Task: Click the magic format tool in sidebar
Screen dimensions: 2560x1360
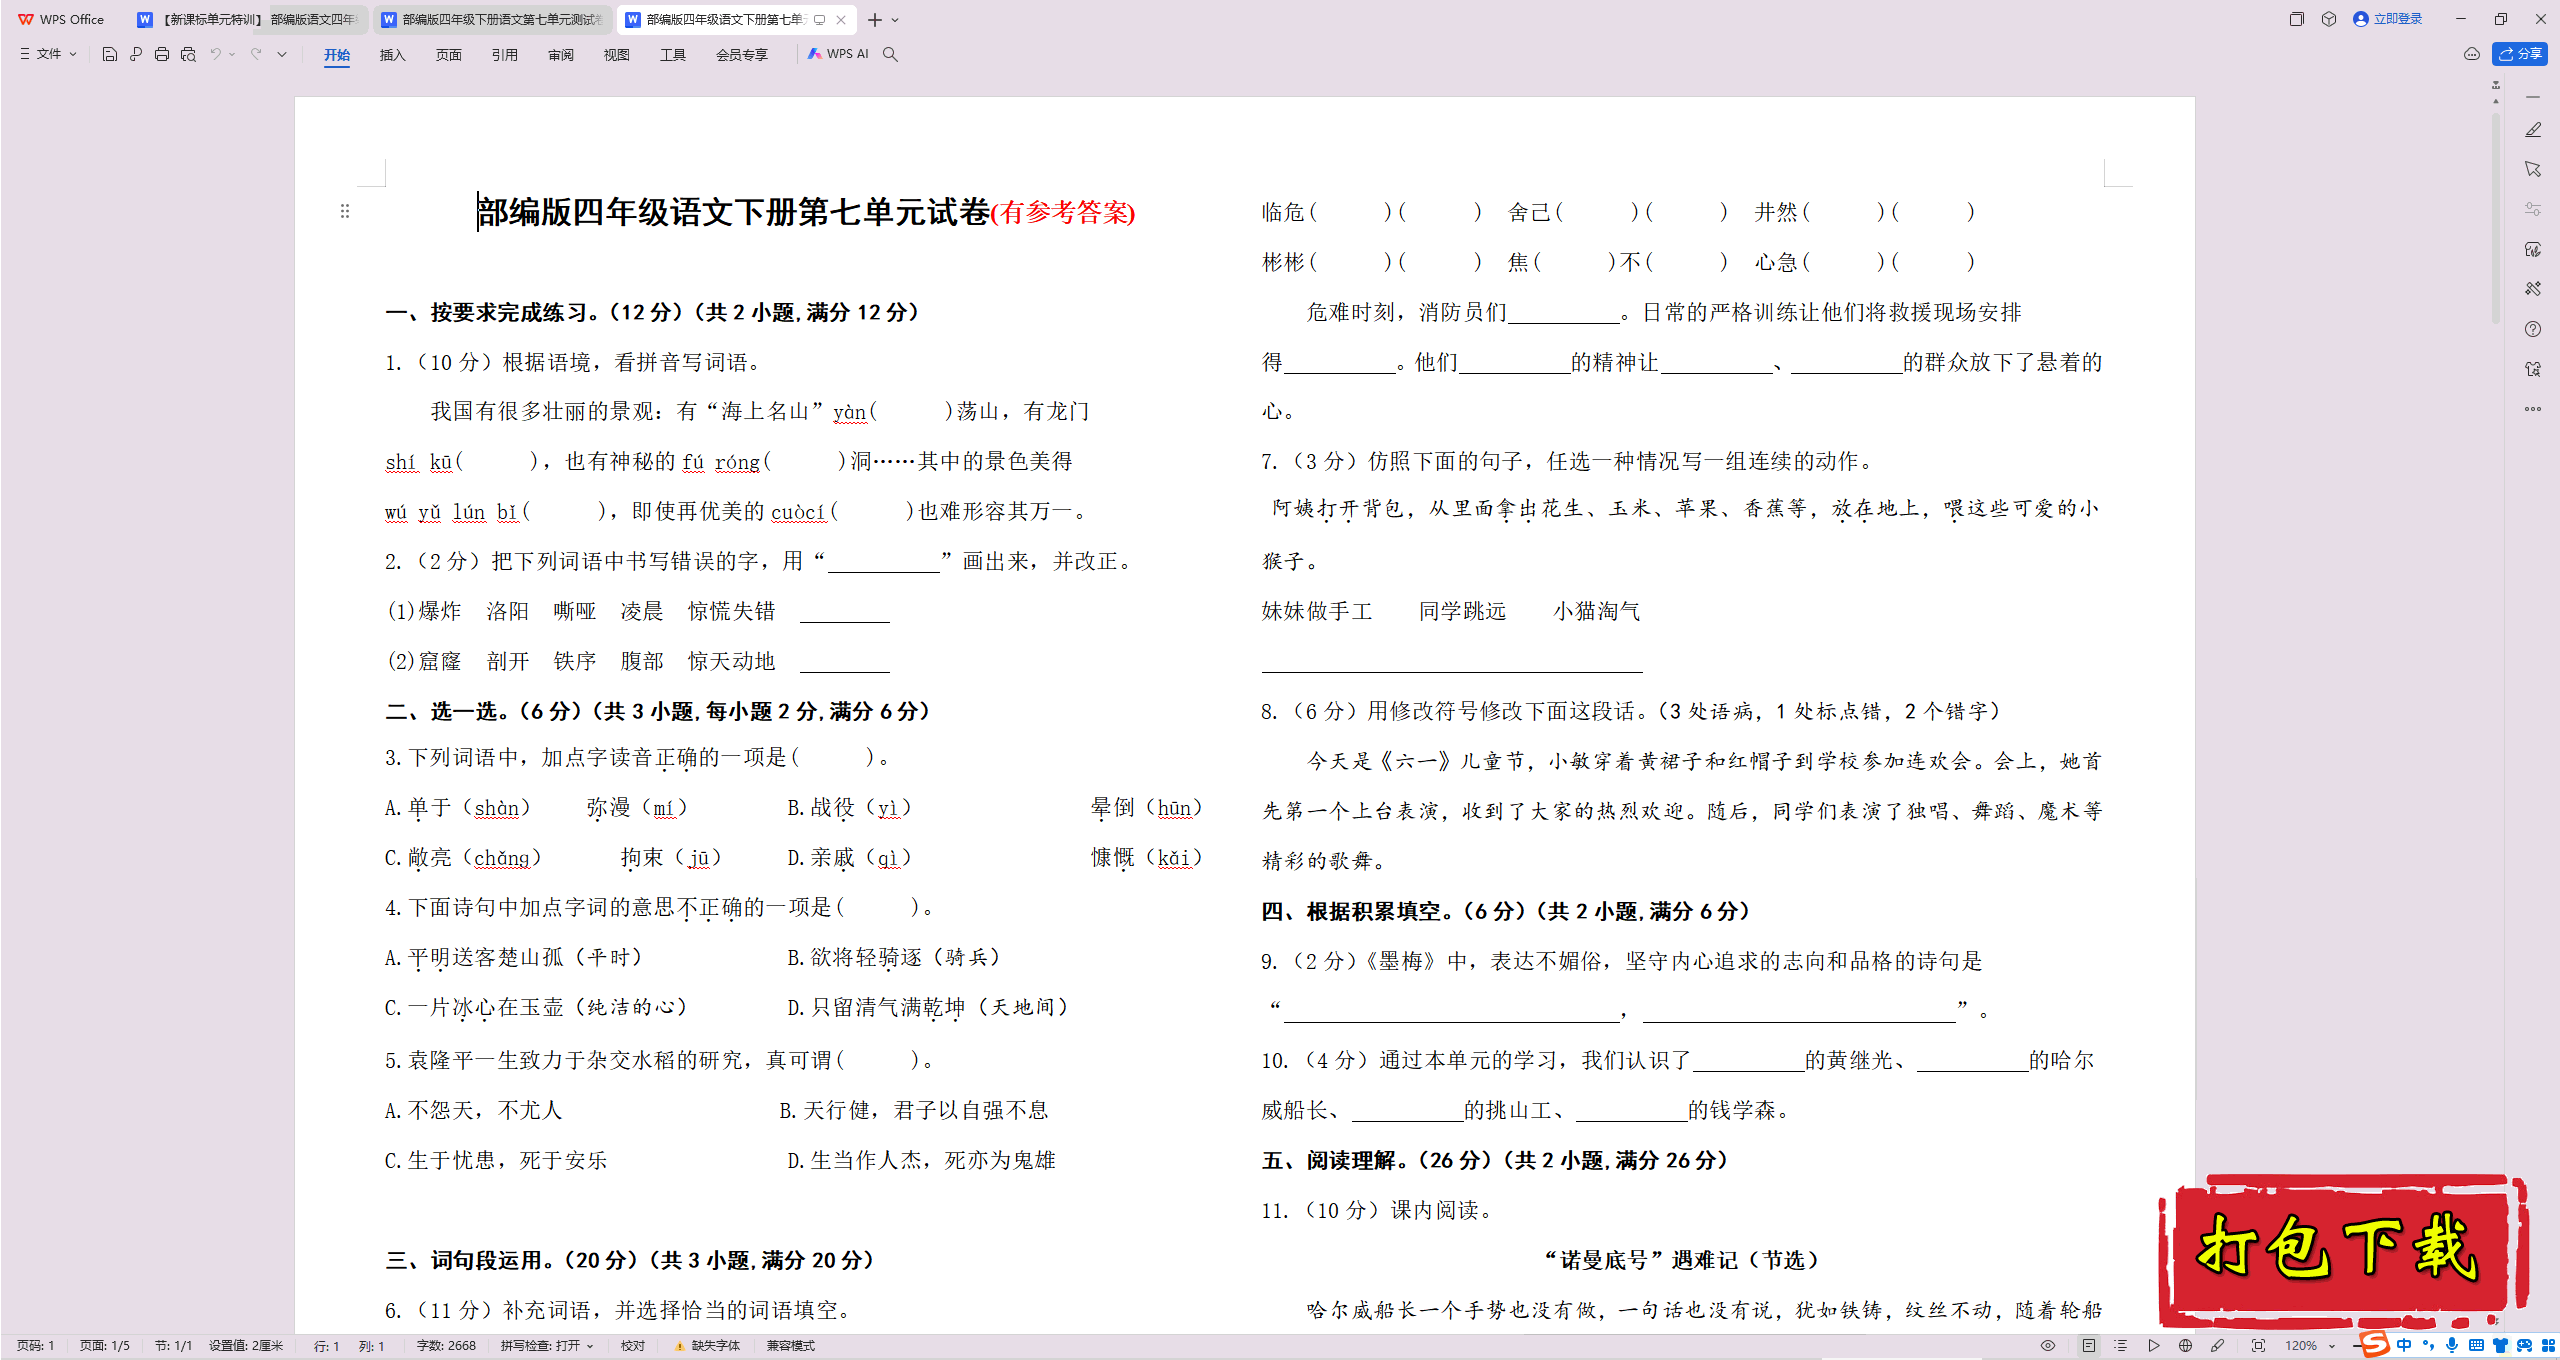Action: point(2533,289)
